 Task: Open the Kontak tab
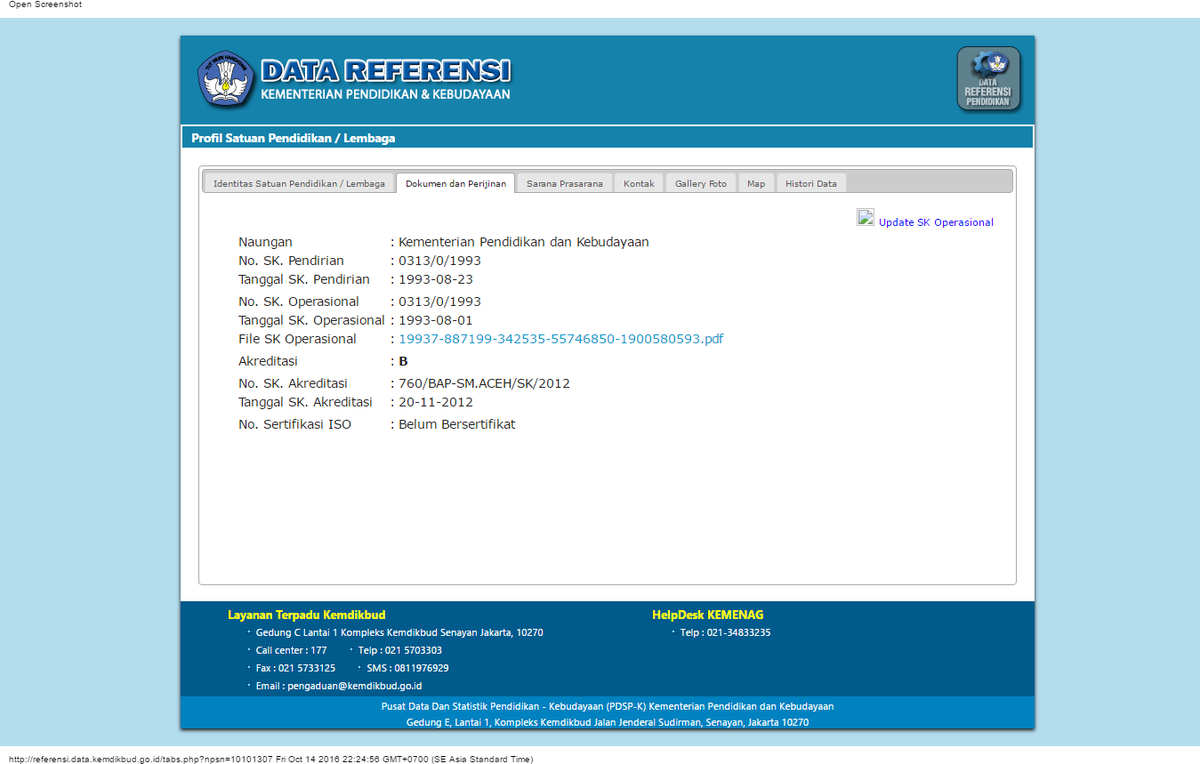point(638,183)
